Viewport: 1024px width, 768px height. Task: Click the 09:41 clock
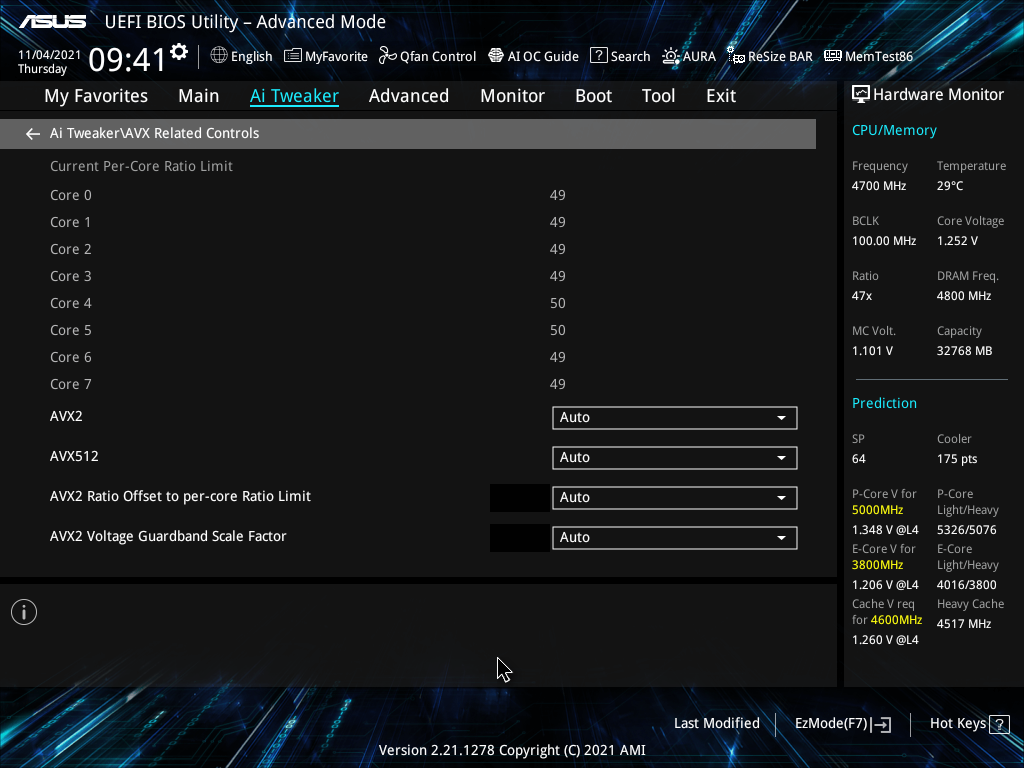(x=127, y=59)
